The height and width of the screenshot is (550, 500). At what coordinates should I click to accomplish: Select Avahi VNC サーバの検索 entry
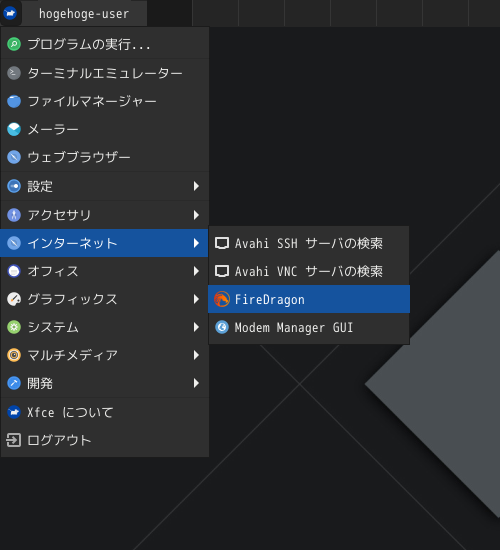click(309, 271)
